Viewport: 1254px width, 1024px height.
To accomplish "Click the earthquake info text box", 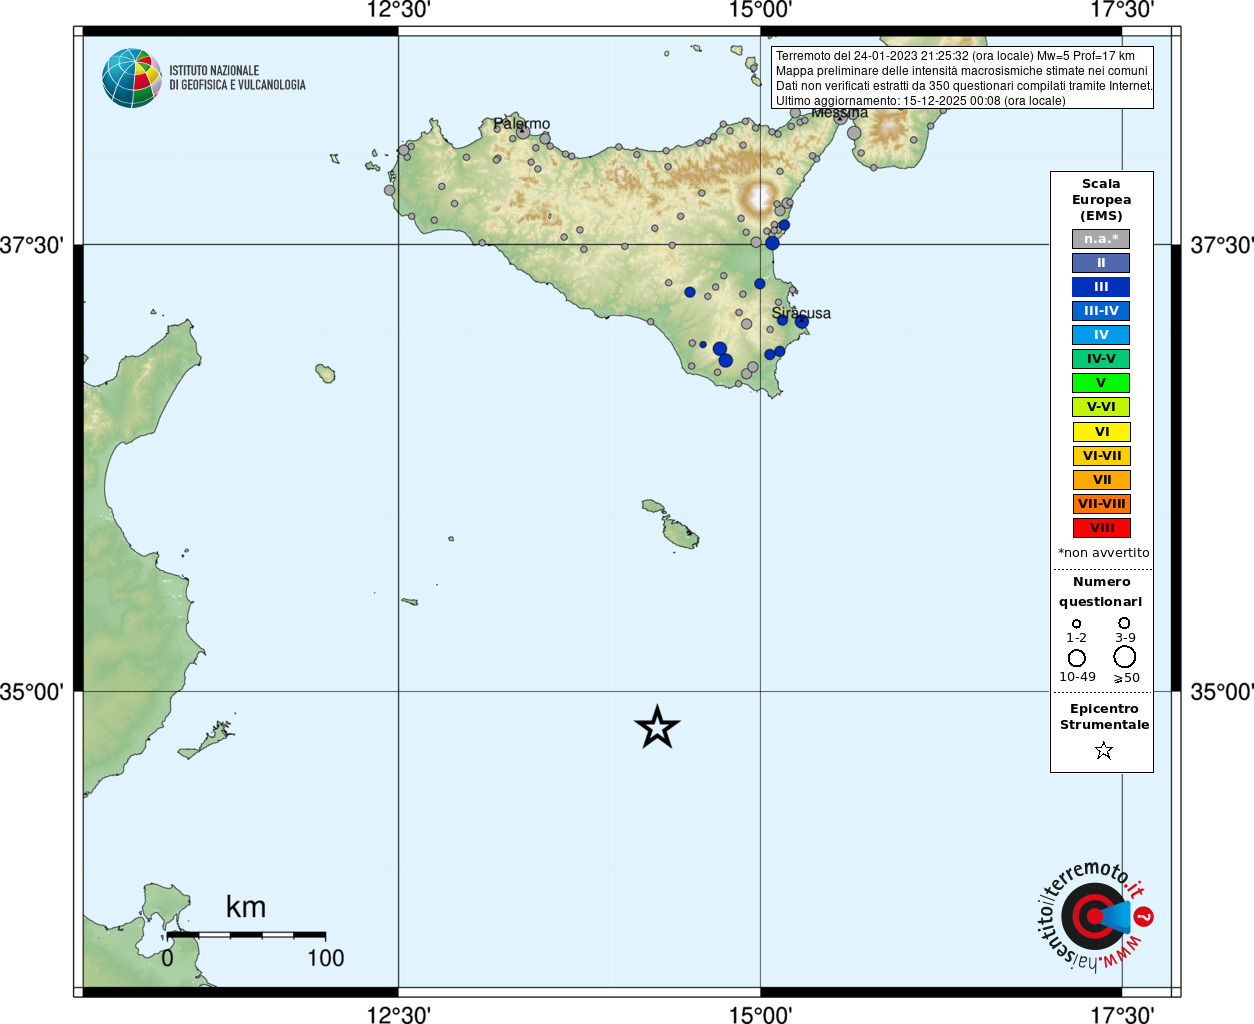I will 962,78.
